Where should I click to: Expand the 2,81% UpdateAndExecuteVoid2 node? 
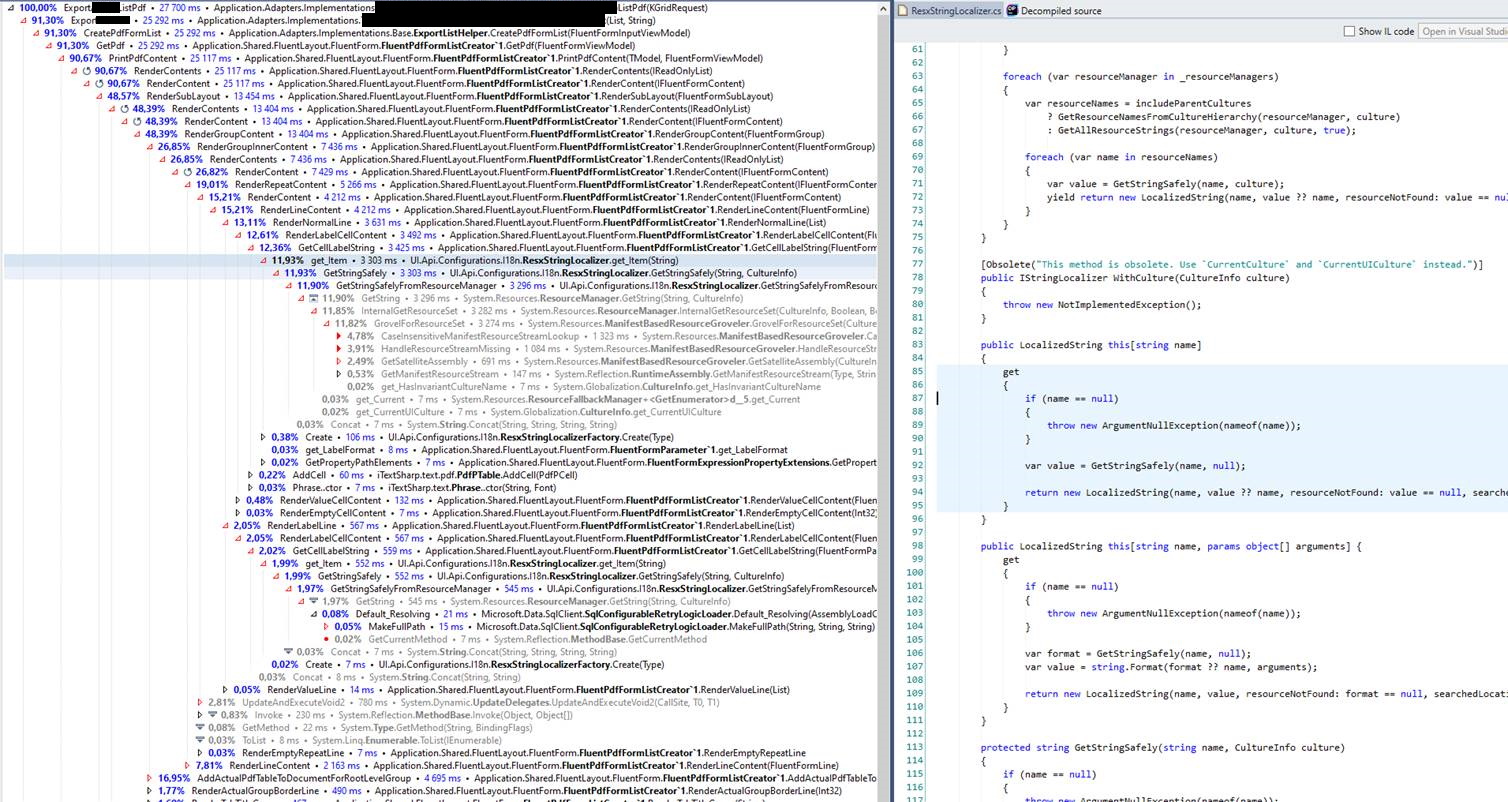(200, 703)
